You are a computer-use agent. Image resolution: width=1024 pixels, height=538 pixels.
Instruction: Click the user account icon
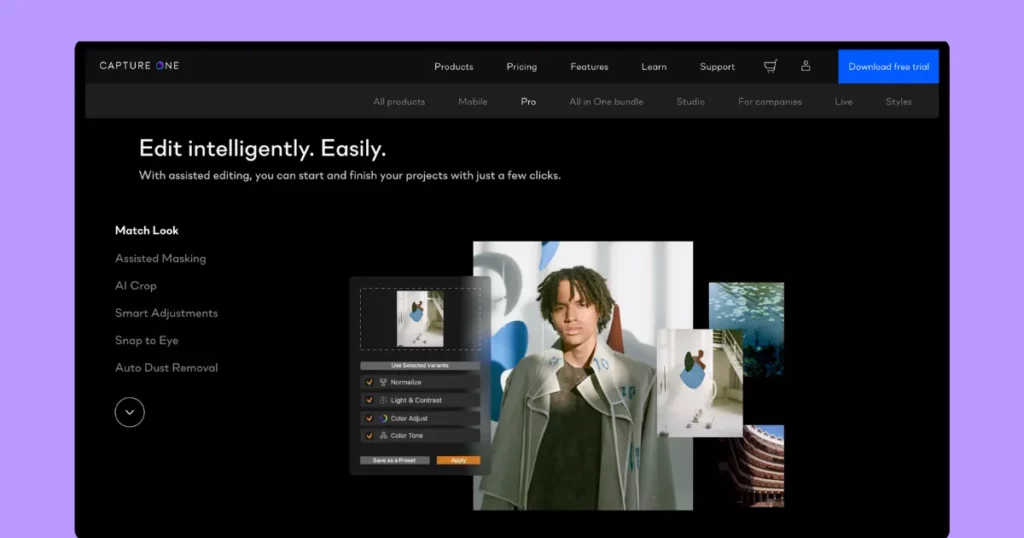(x=806, y=66)
